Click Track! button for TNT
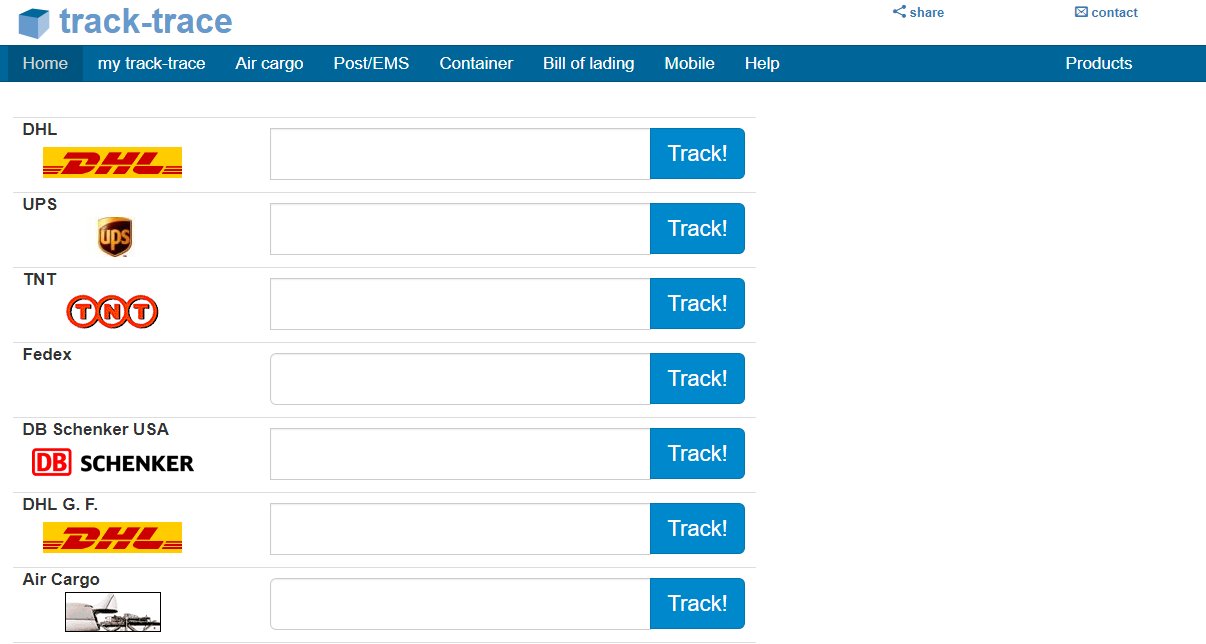This screenshot has height=644, width=1206. coord(697,304)
